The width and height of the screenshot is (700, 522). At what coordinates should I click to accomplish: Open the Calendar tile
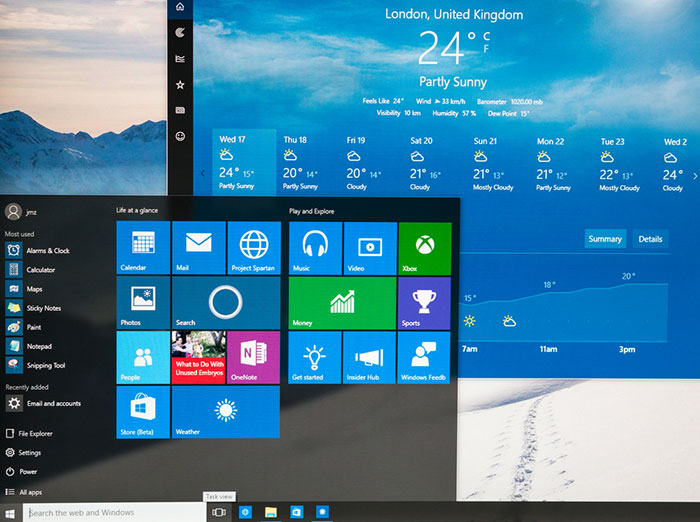(143, 247)
